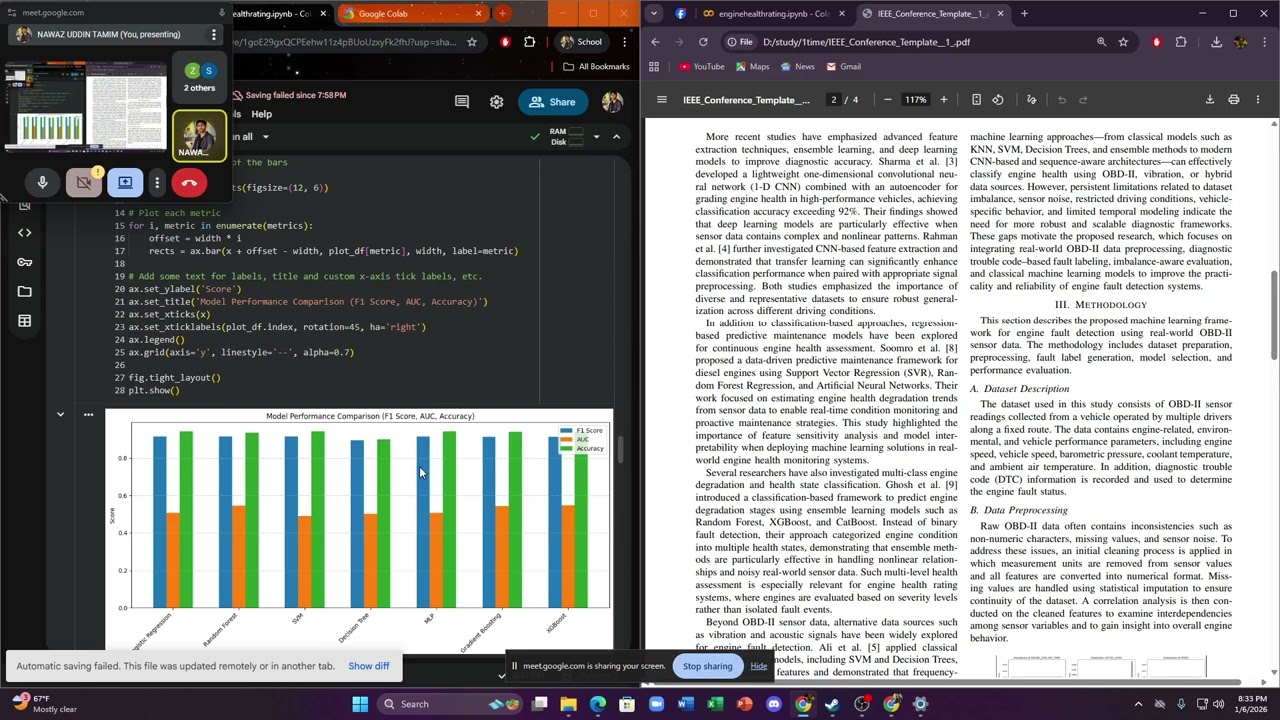Open Colab user account avatar

tap(612, 102)
